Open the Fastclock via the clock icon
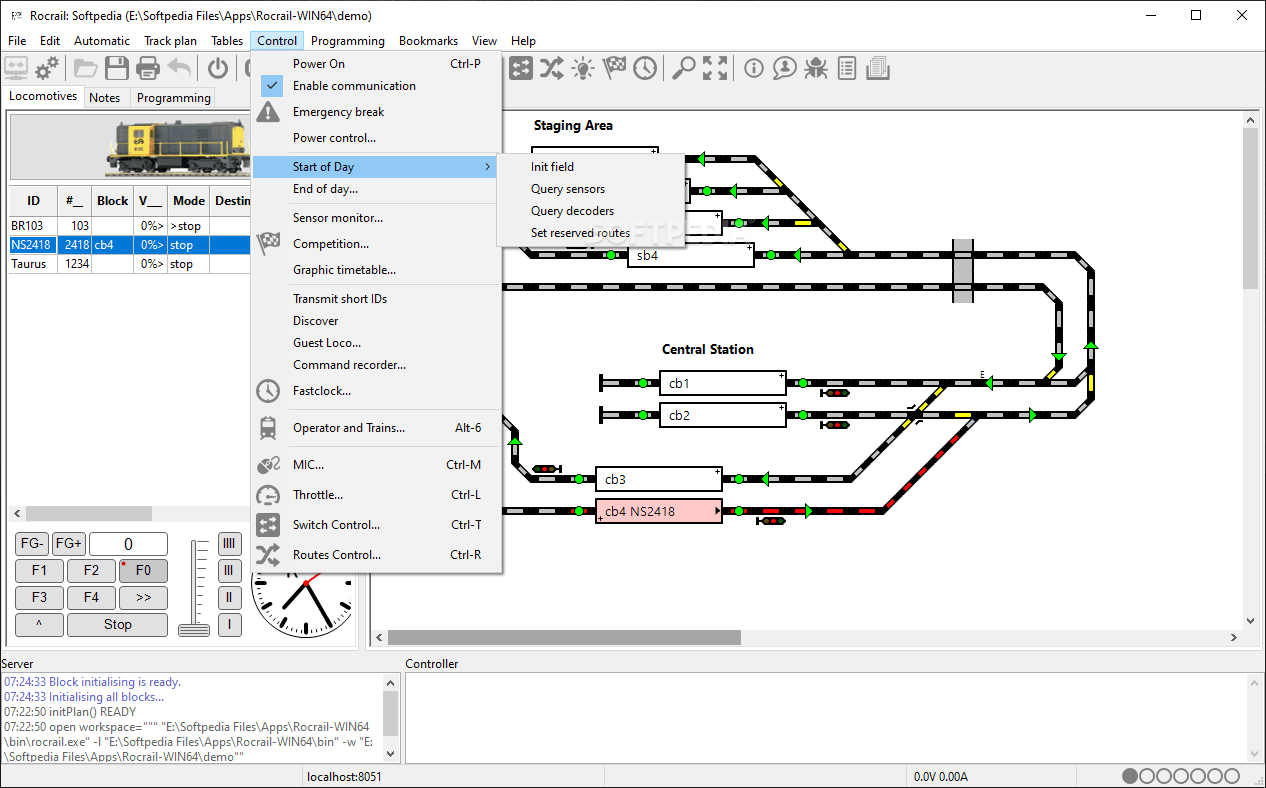Image resolution: width=1266 pixels, height=788 pixels. pyautogui.click(x=644, y=68)
